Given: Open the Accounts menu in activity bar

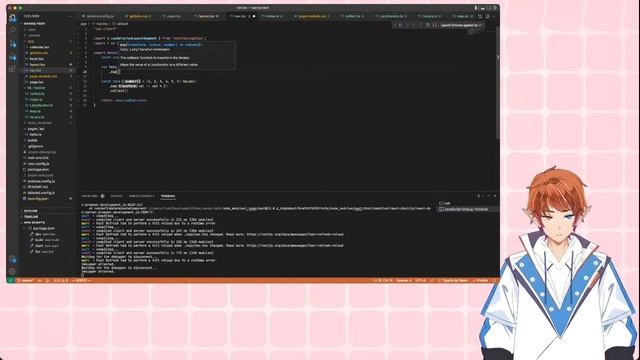Looking at the screenshot, I should tap(12, 260).
